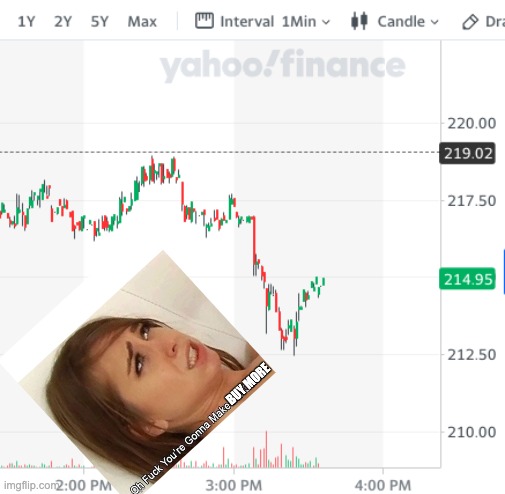
Task: Click the rotated meme image overlay
Action: (138, 372)
